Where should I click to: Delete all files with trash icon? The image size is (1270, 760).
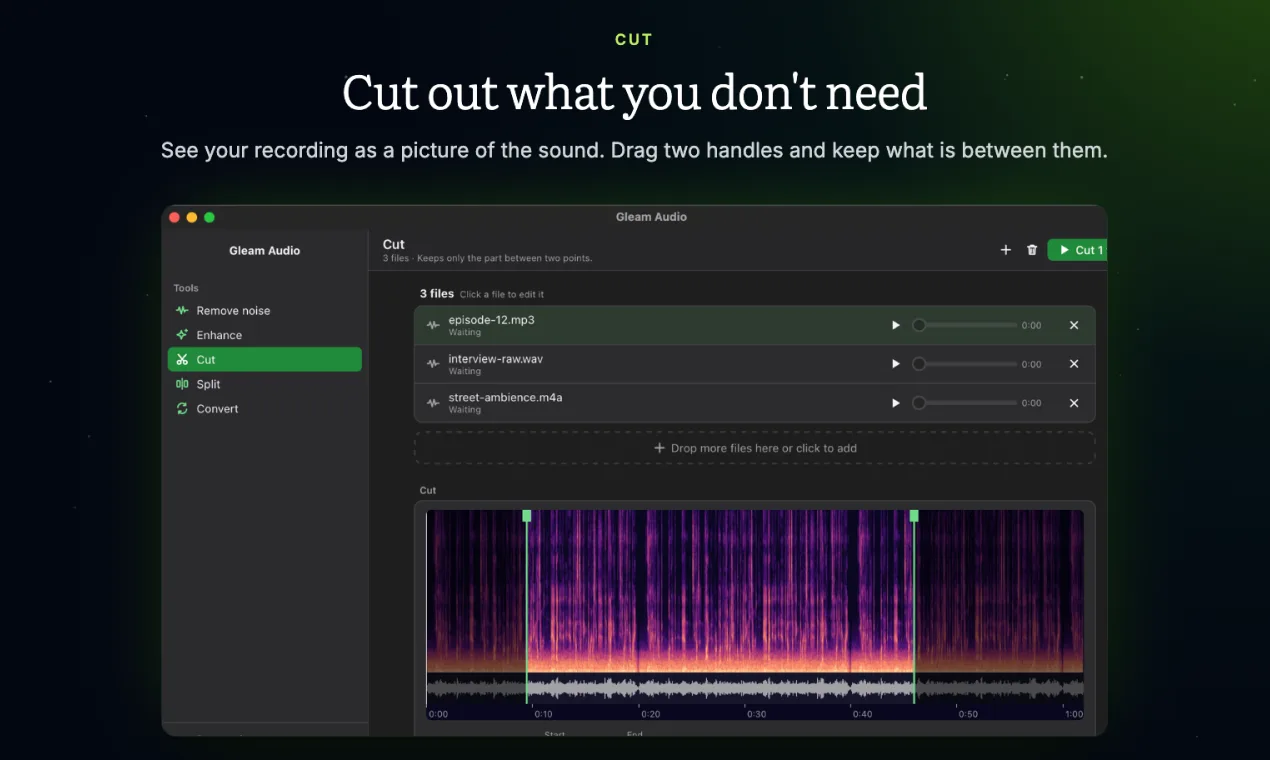point(1032,250)
